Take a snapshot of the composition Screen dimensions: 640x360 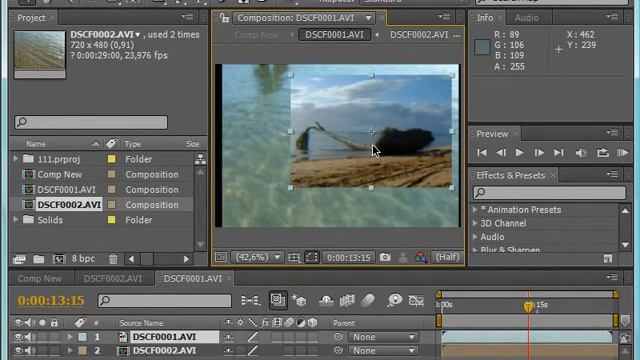[x=385, y=257]
